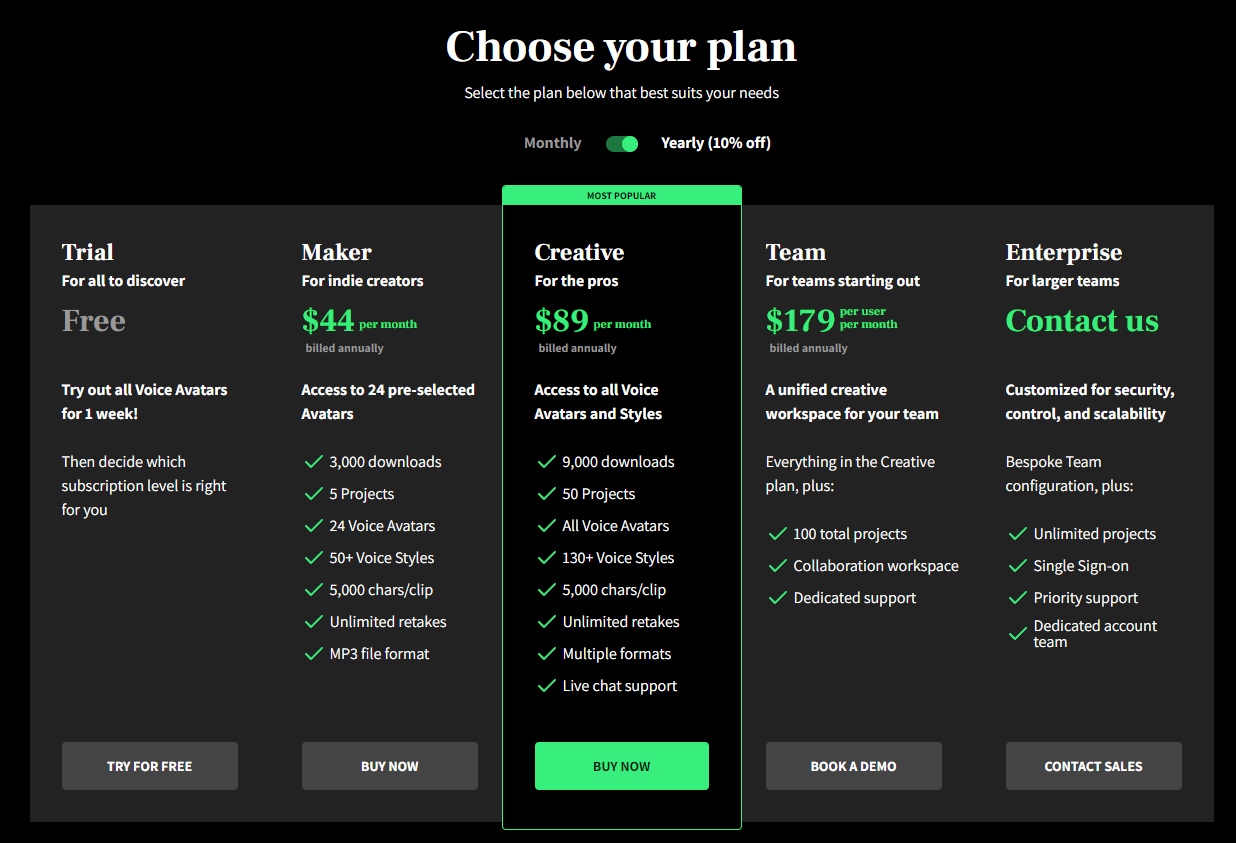This screenshot has height=843, width=1236.
Task: Click the checkmark beside Single Sign-on
Action: click(1018, 566)
